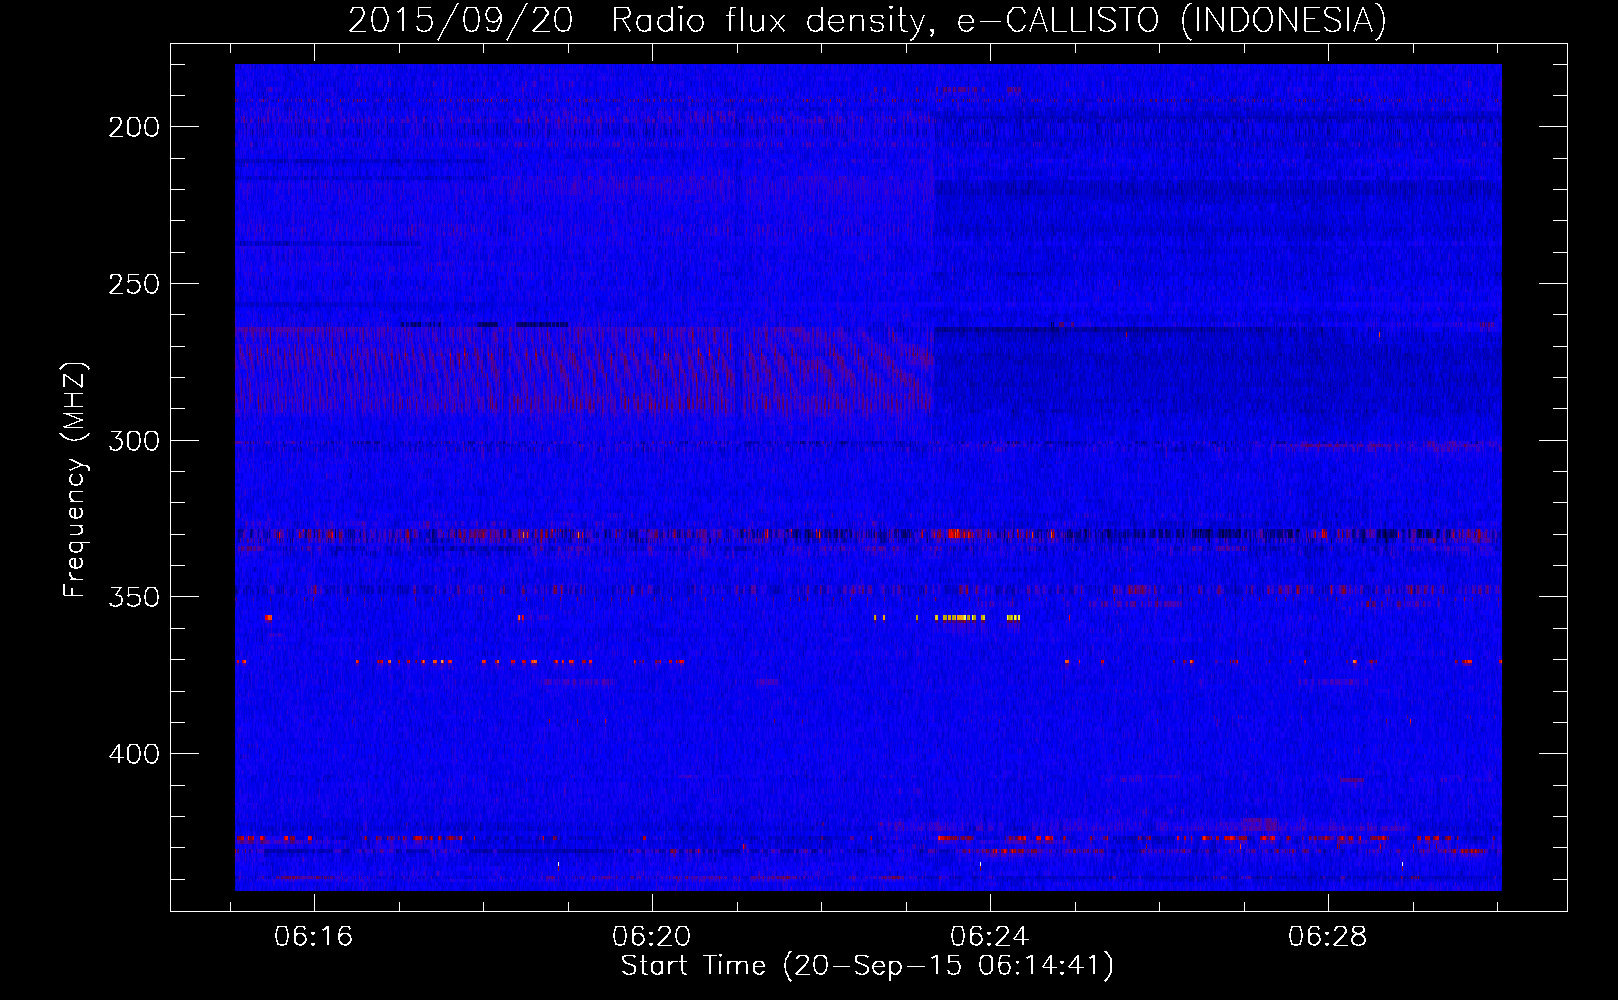Click the 350 frequency tick label
This screenshot has width=1618, height=1000.
pyautogui.click(x=134, y=597)
